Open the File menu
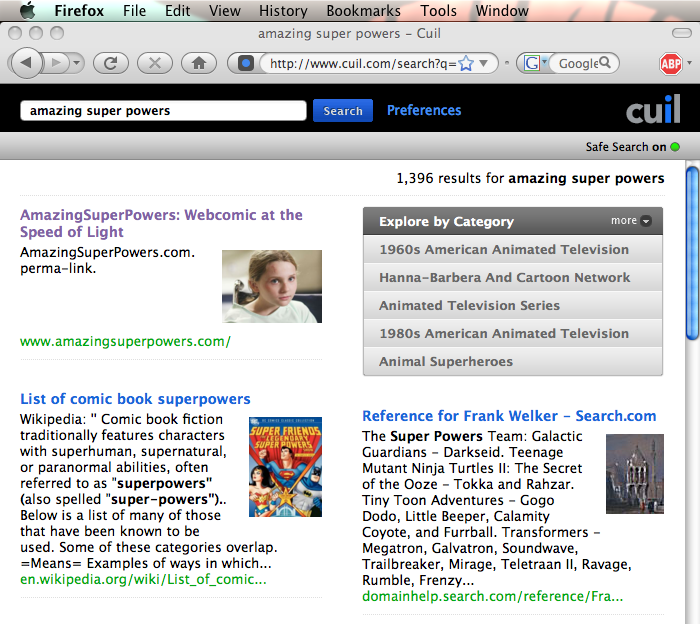 pos(134,10)
